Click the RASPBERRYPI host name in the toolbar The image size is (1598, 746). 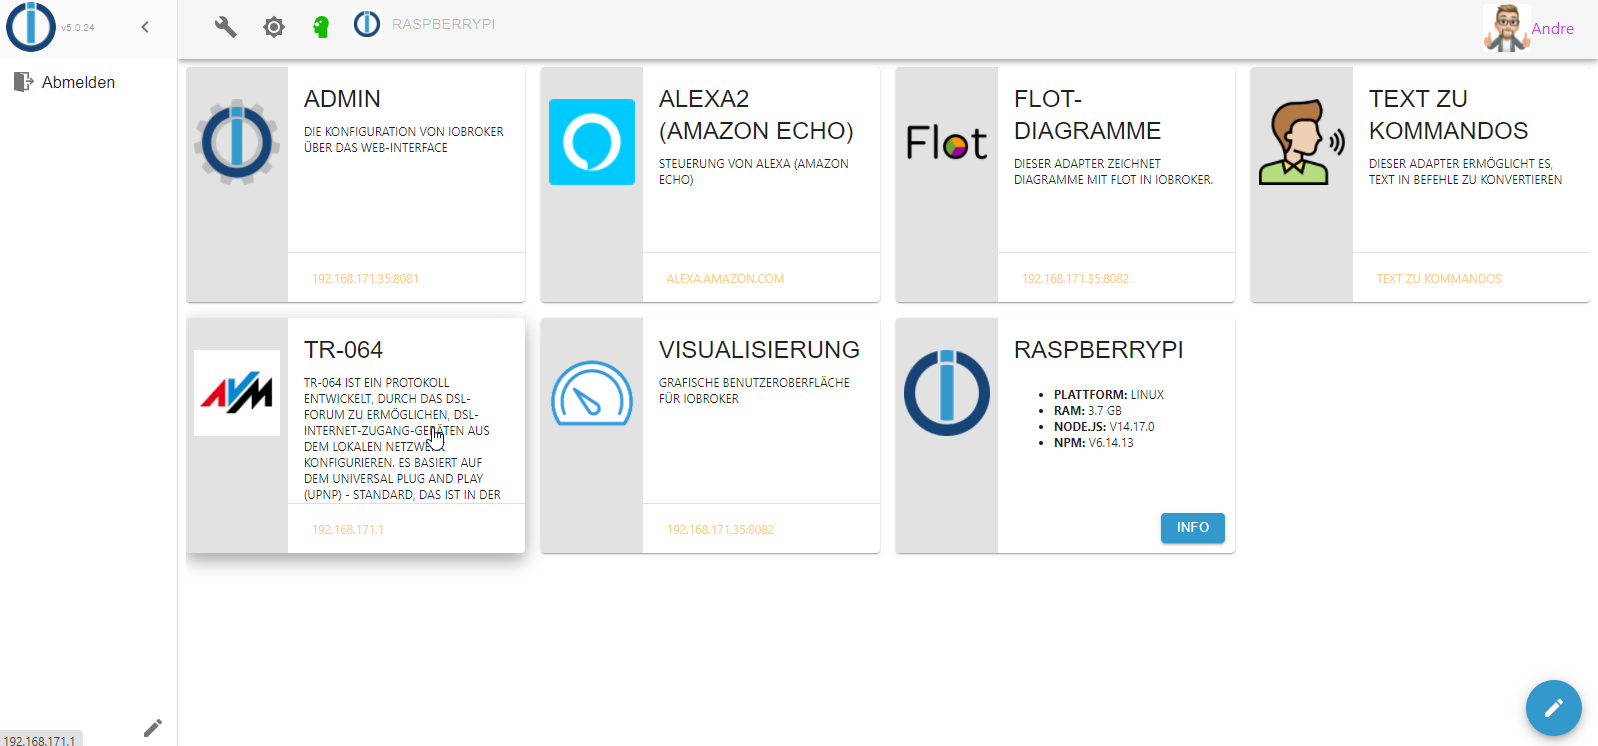point(443,24)
